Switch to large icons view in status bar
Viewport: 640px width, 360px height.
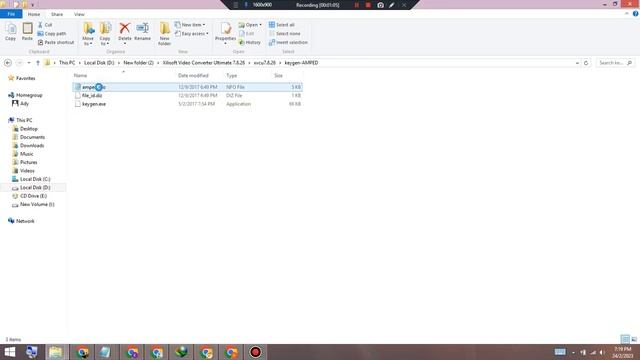pyautogui.click(x=634, y=339)
